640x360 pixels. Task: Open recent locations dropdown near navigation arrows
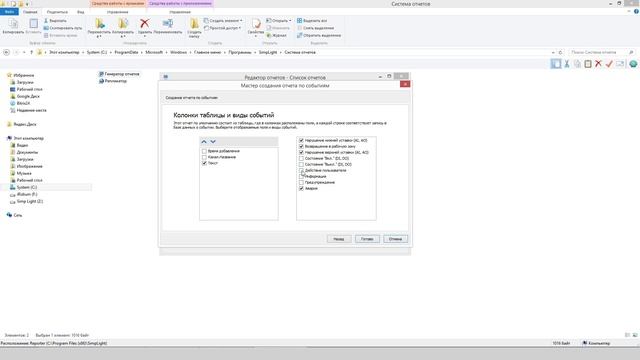pos(24,52)
